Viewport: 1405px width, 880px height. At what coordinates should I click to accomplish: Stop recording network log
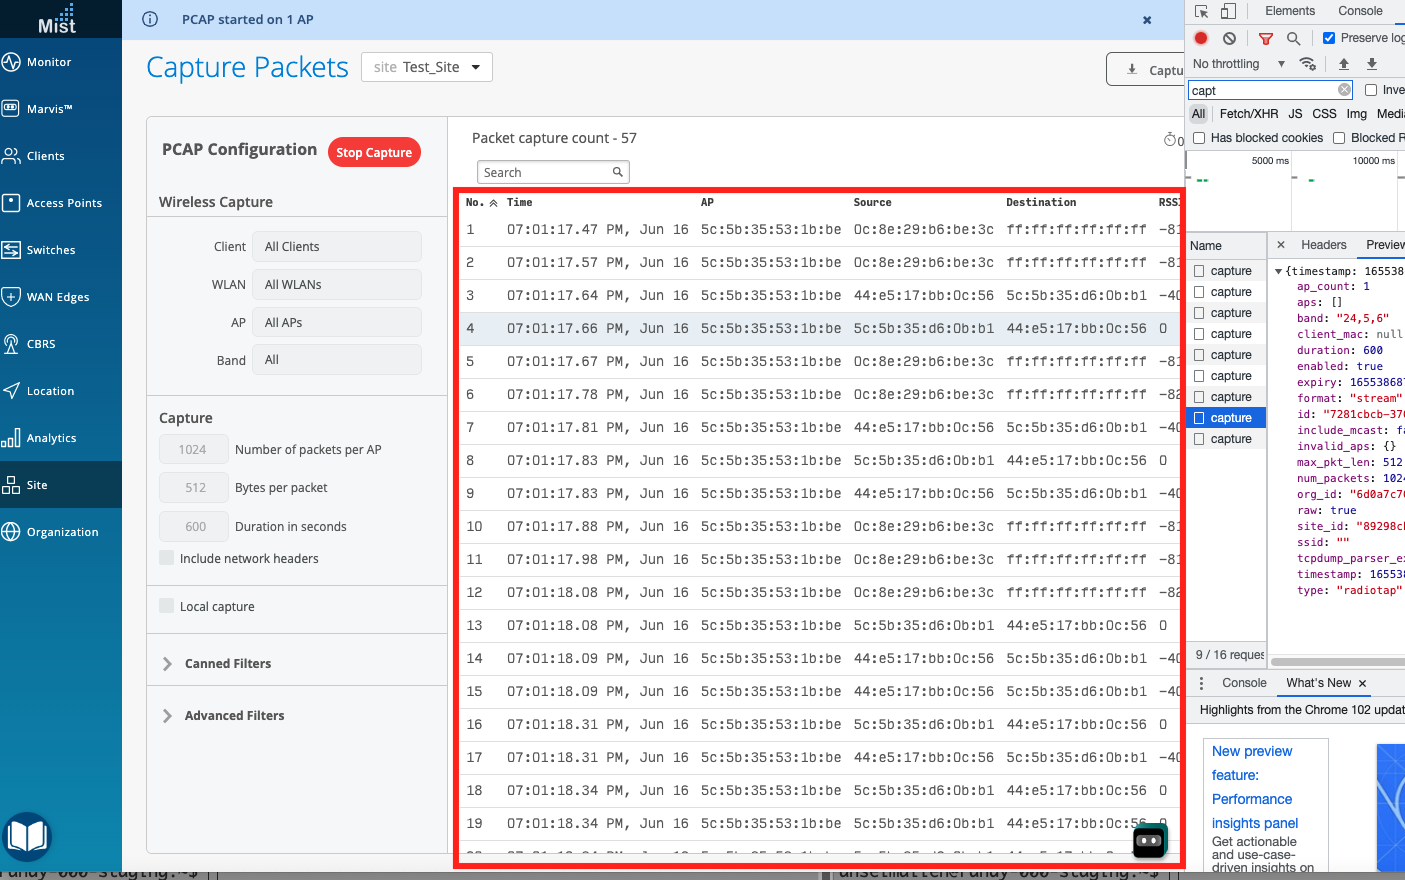pyautogui.click(x=1201, y=38)
